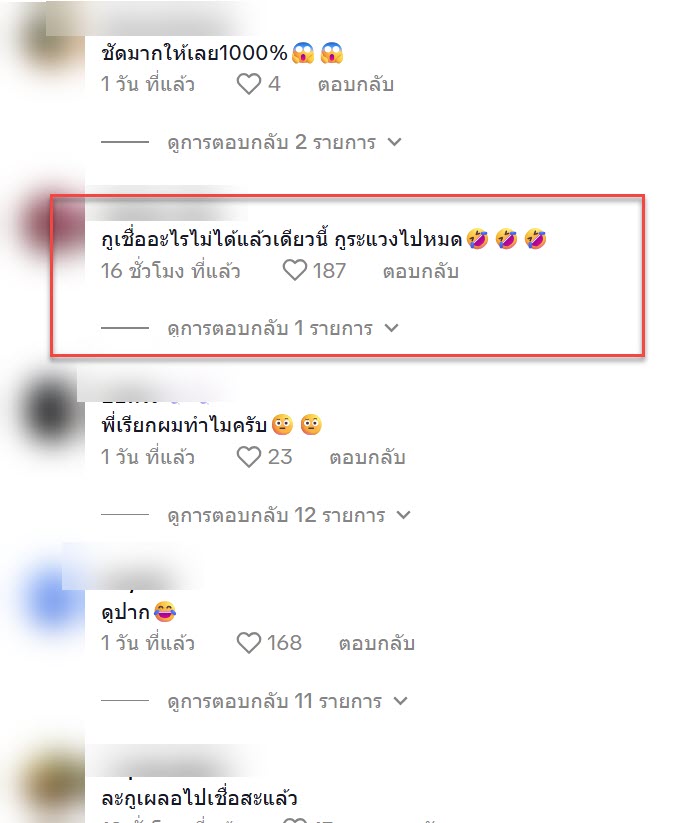Image resolution: width=679 pixels, height=823 pixels.
Task: Click ตอบกลับ on the 16-hour-old comment
Action: 421,271
